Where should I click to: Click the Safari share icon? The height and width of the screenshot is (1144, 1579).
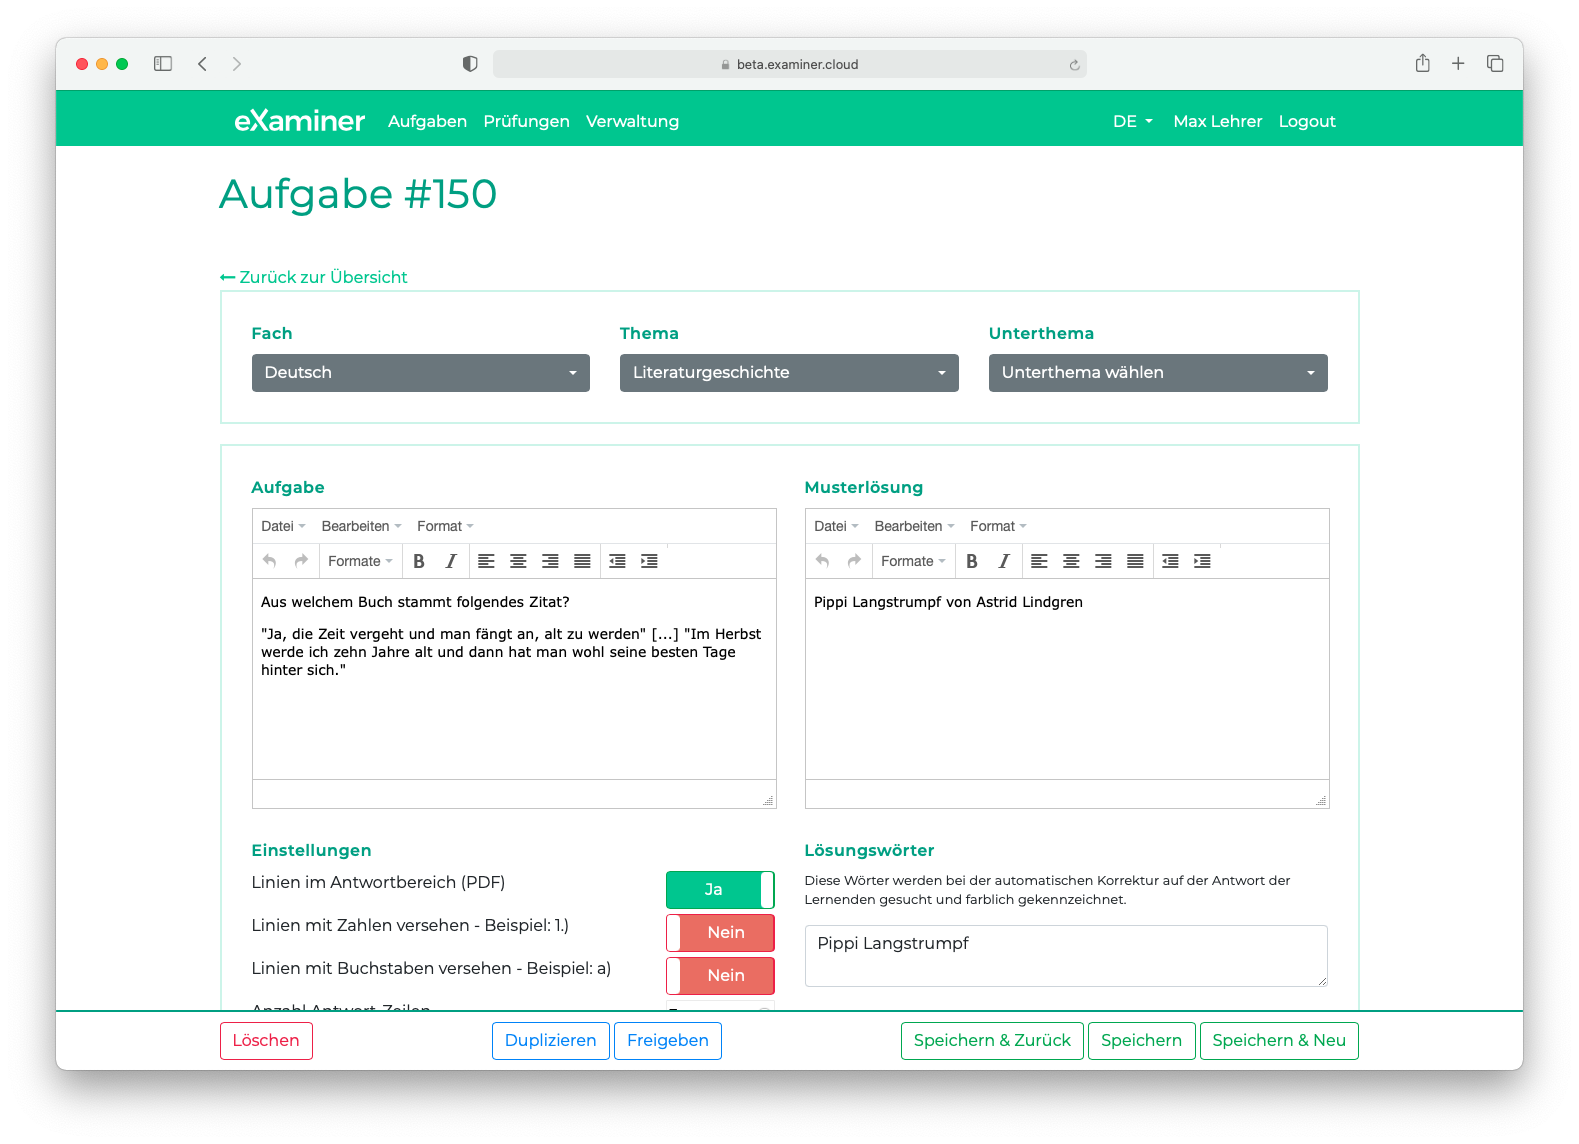click(1422, 63)
